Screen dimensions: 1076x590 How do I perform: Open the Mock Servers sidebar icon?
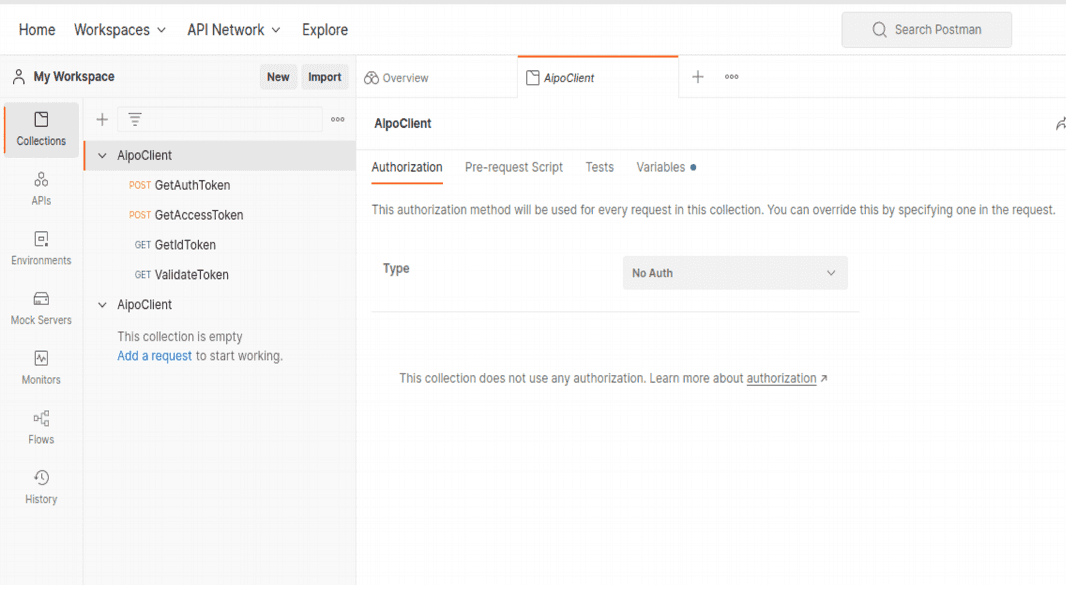pyautogui.click(x=41, y=308)
